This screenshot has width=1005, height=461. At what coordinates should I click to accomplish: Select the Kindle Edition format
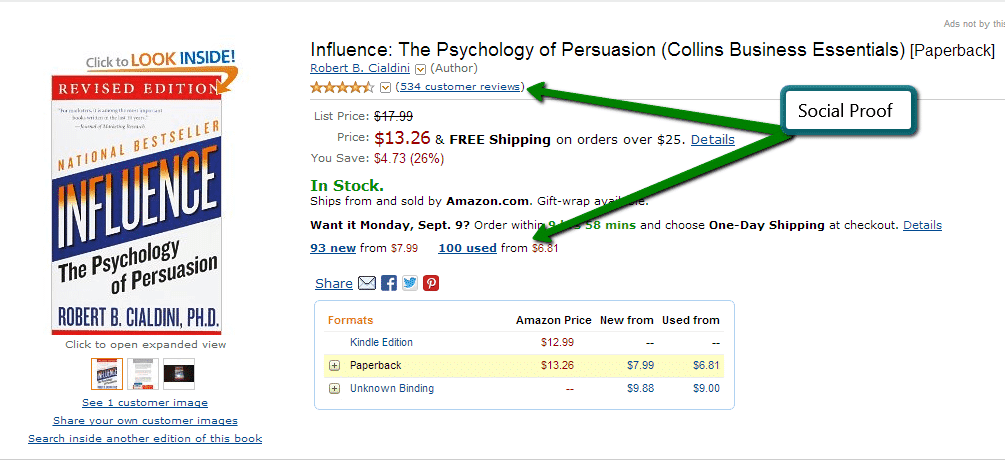click(x=381, y=342)
